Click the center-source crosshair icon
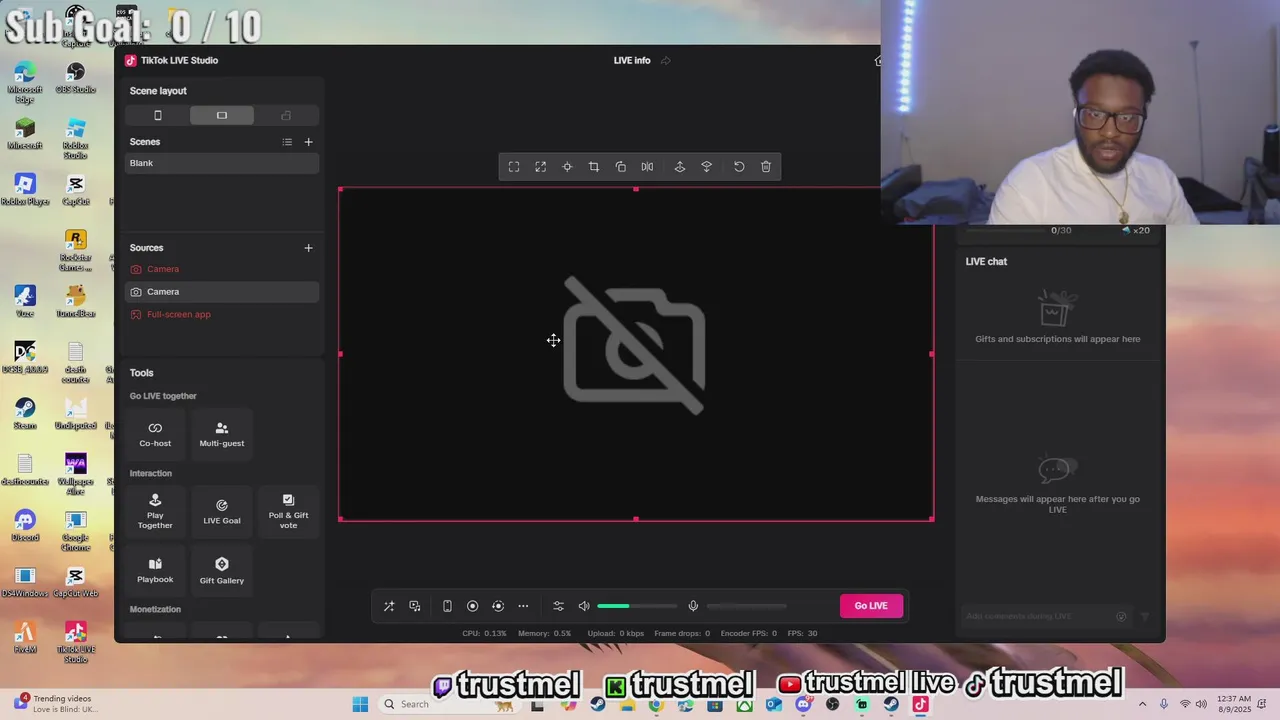The height and width of the screenshot is (720, 1280). (567, 167)
